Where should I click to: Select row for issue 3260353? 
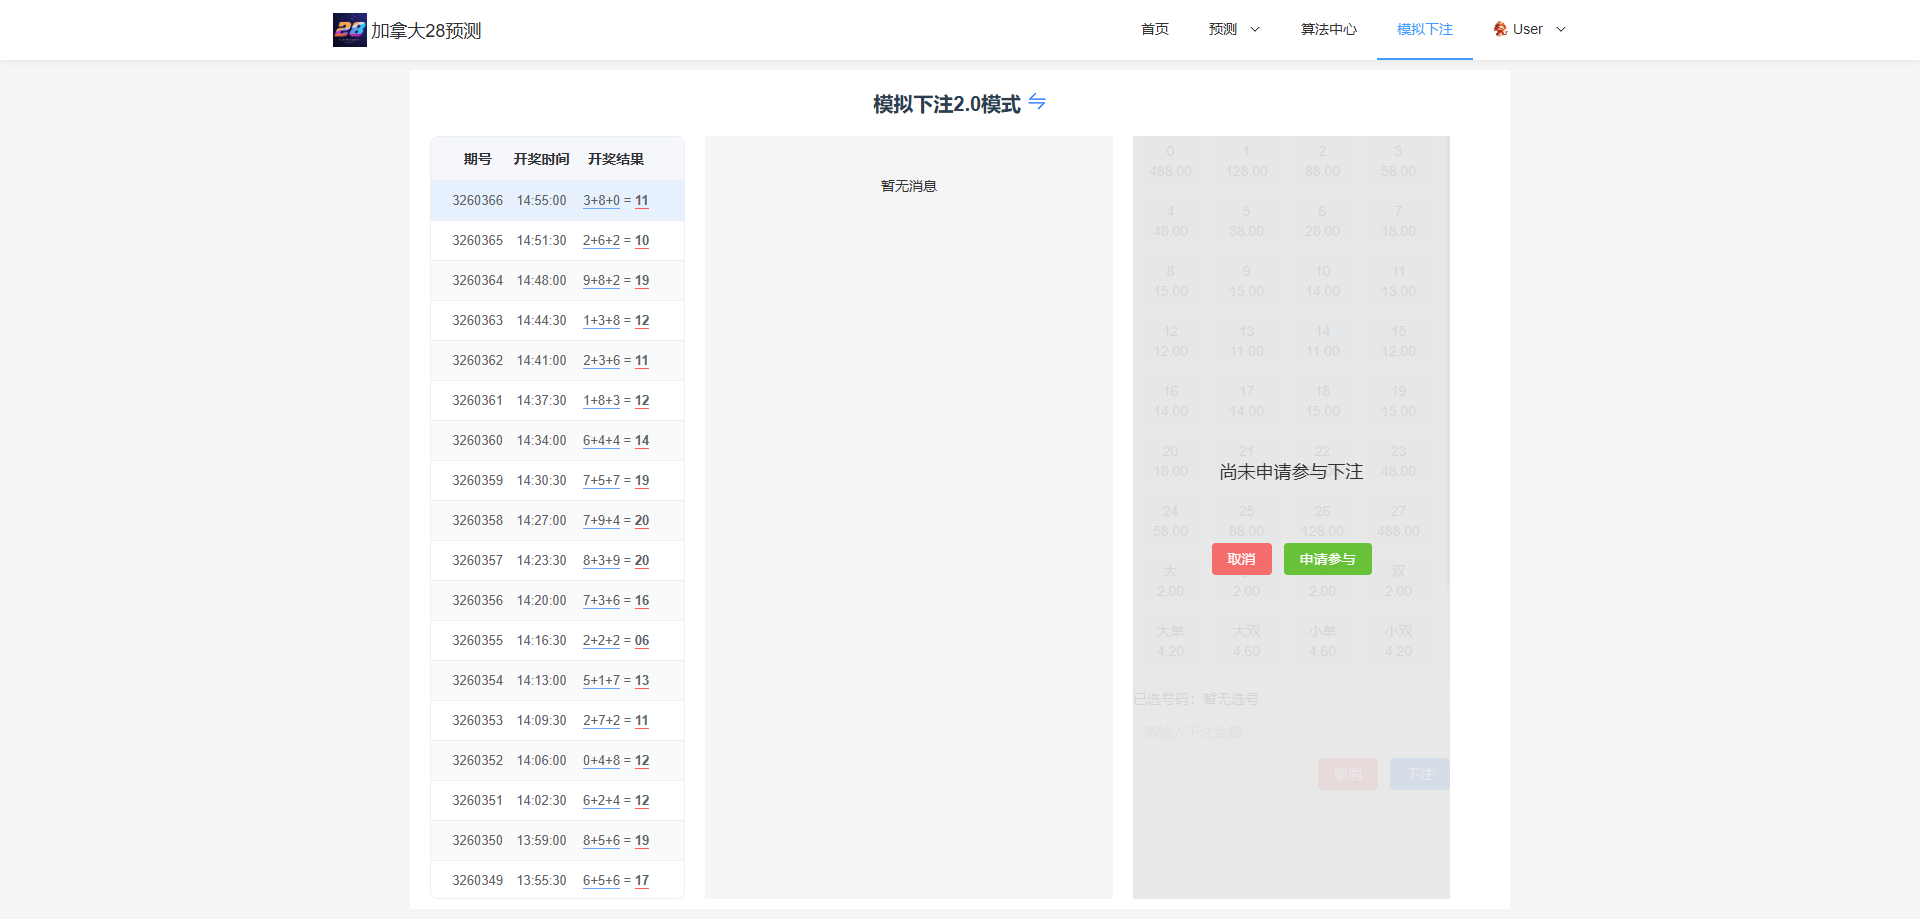coord(557,720)
